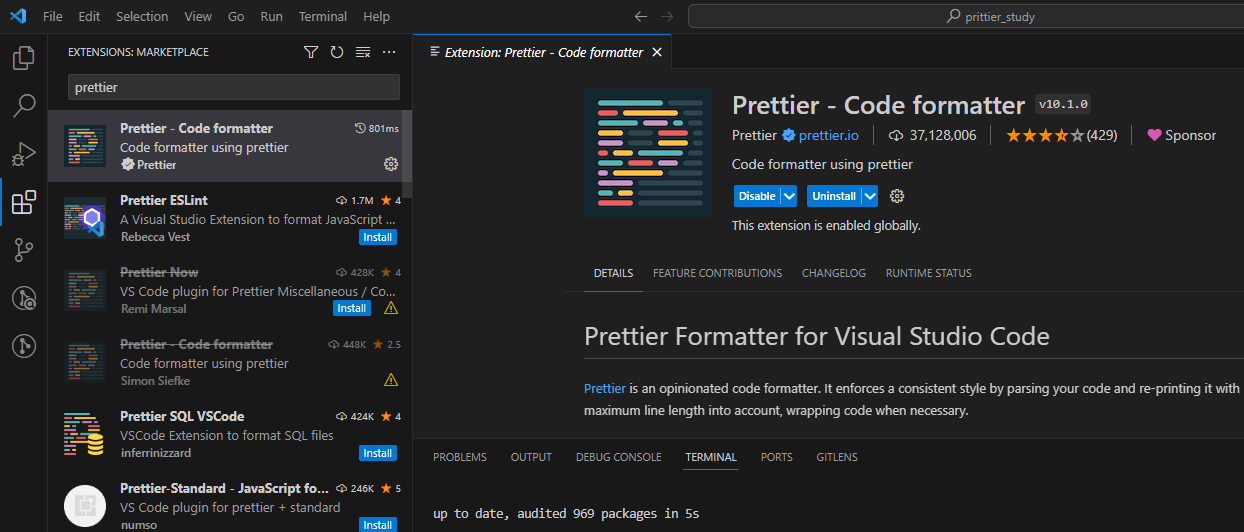This screenshot has height=532, width=1244.
Task: Open the Edit menu
Action: pyautogui.click(x=89, y=16)
